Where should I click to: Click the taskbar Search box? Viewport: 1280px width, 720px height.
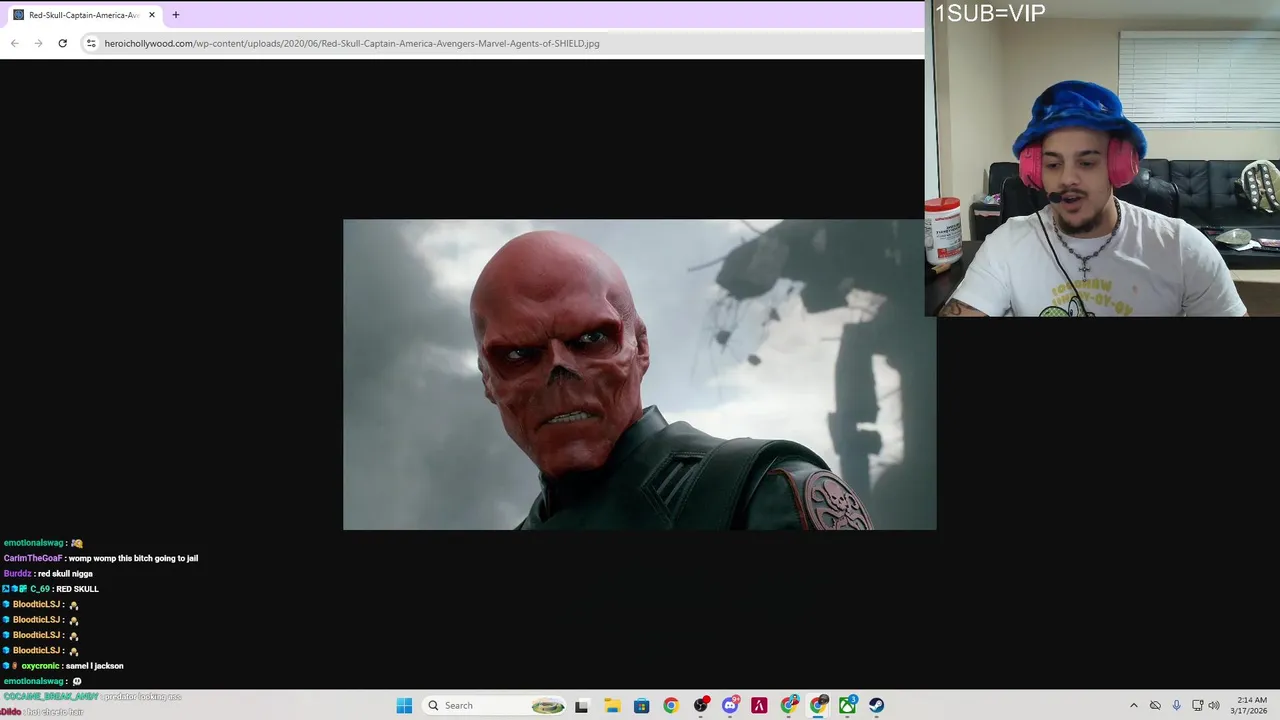[x=496, y=705]
